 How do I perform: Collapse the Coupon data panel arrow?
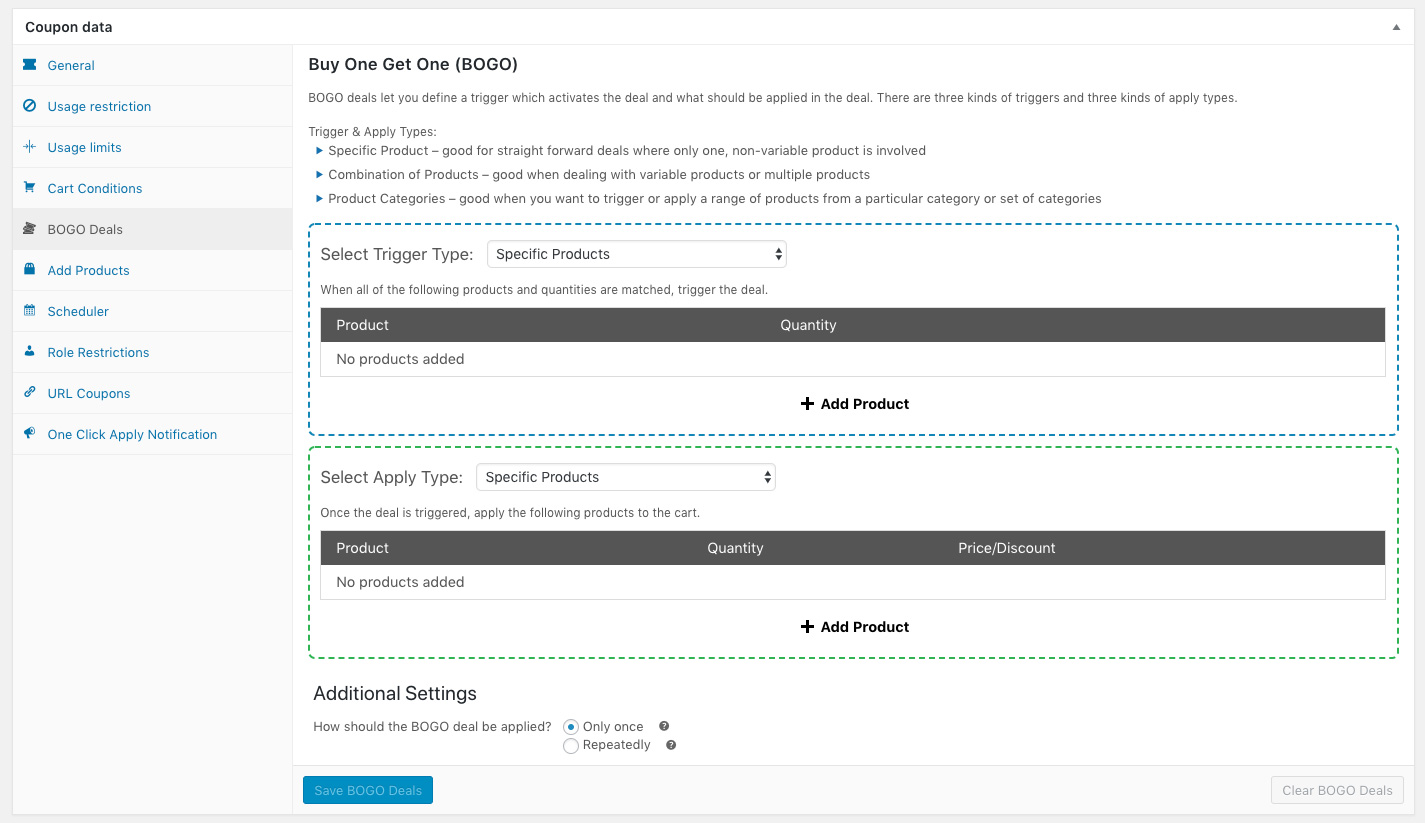[x=1396, y=27]
